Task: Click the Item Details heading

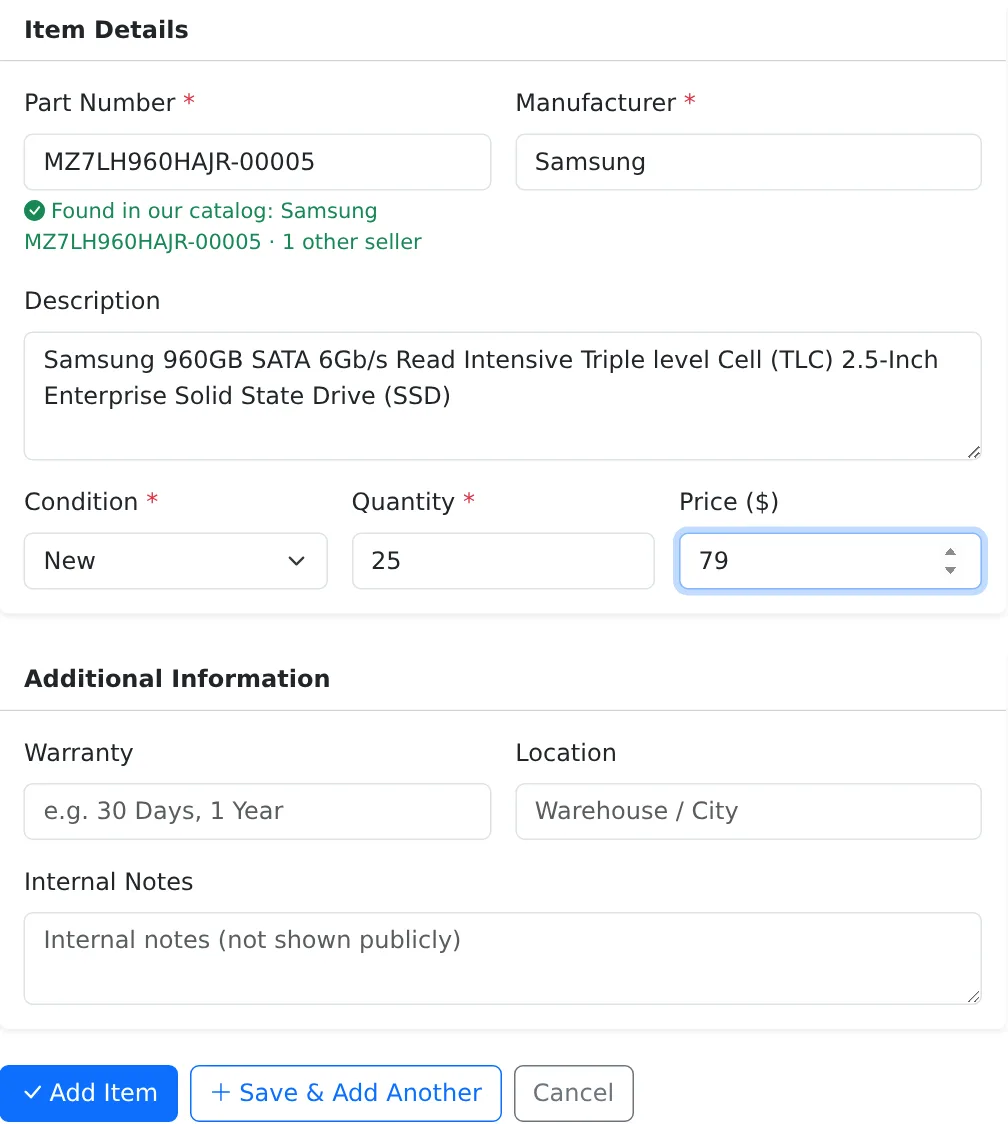Action: point(106,30)
